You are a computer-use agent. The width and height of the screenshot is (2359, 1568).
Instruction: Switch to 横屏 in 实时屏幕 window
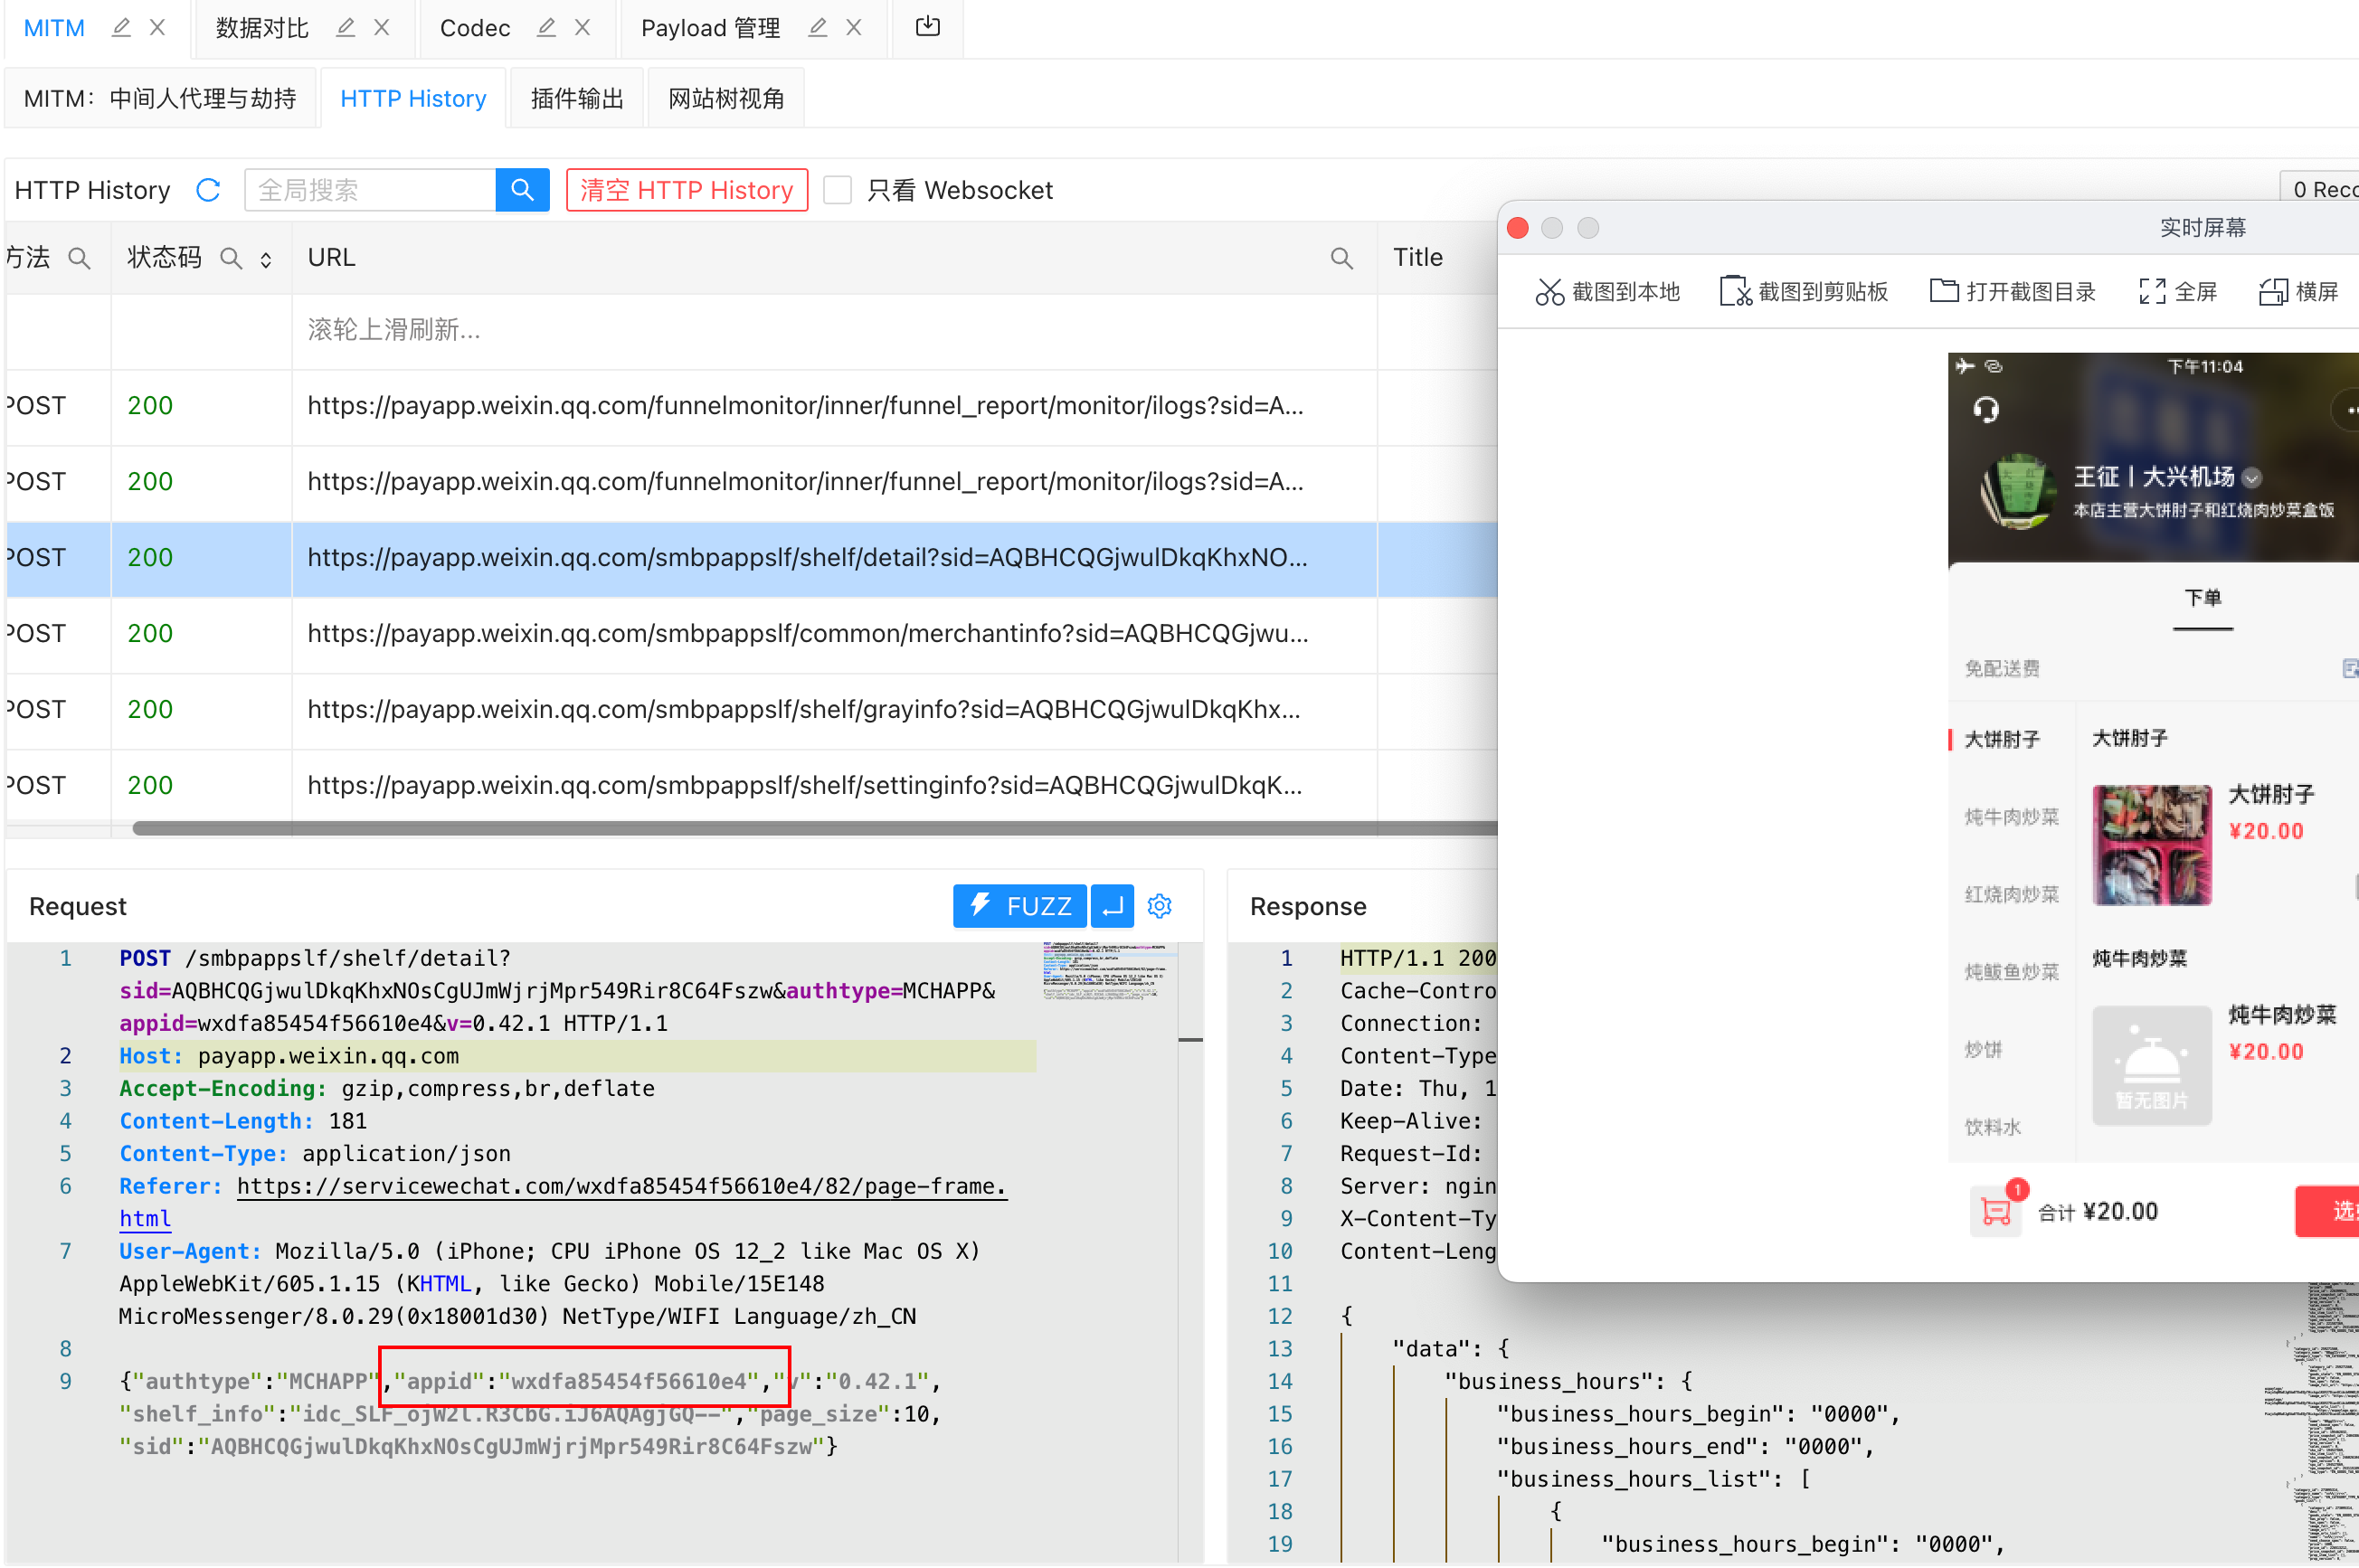(x=2298, y=292)
